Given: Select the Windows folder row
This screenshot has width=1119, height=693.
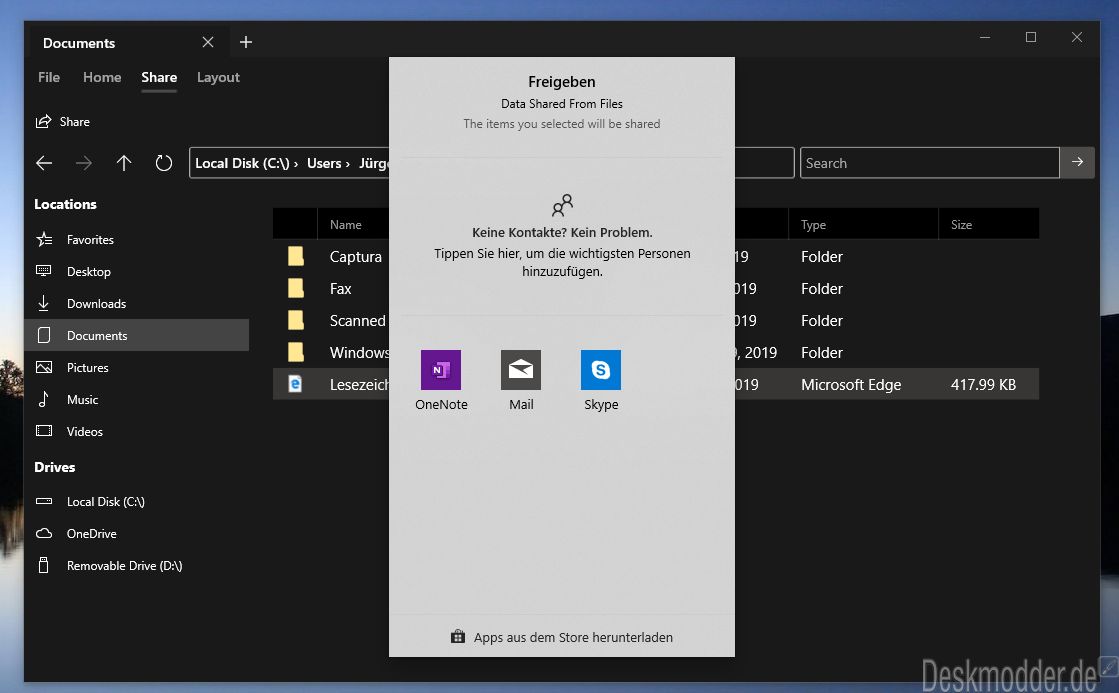Looking at the screenshot, I should (x=656, y=353).
